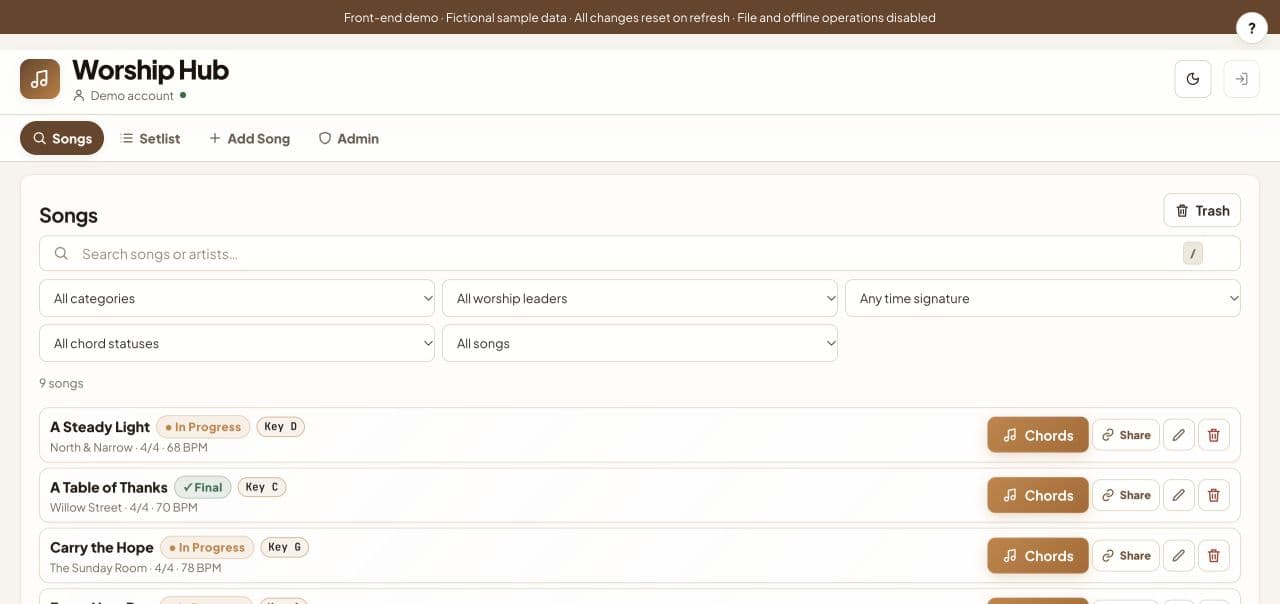This screenshot has height=604, width=1280.
Task: Open Chords for A Steady Light
Action: 1038,435
